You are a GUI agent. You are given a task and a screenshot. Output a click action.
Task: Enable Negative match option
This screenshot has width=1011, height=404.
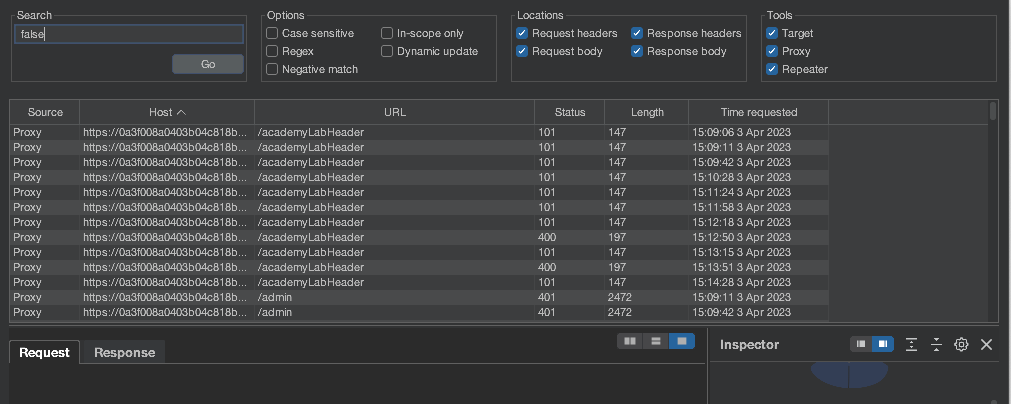272,69
